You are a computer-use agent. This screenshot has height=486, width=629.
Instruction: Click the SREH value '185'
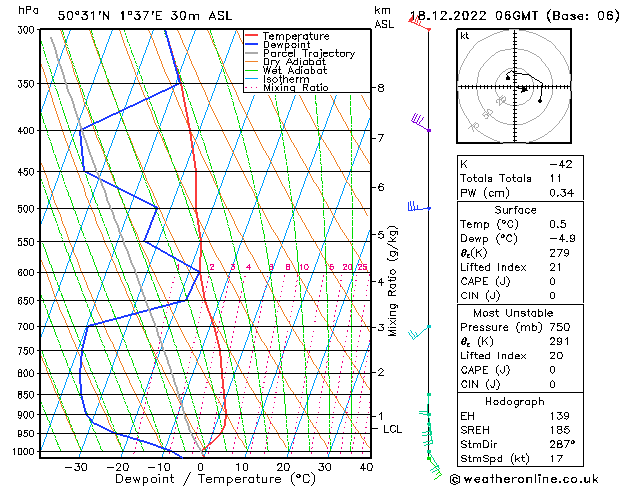pyautogui.click(x=560, y=430)
